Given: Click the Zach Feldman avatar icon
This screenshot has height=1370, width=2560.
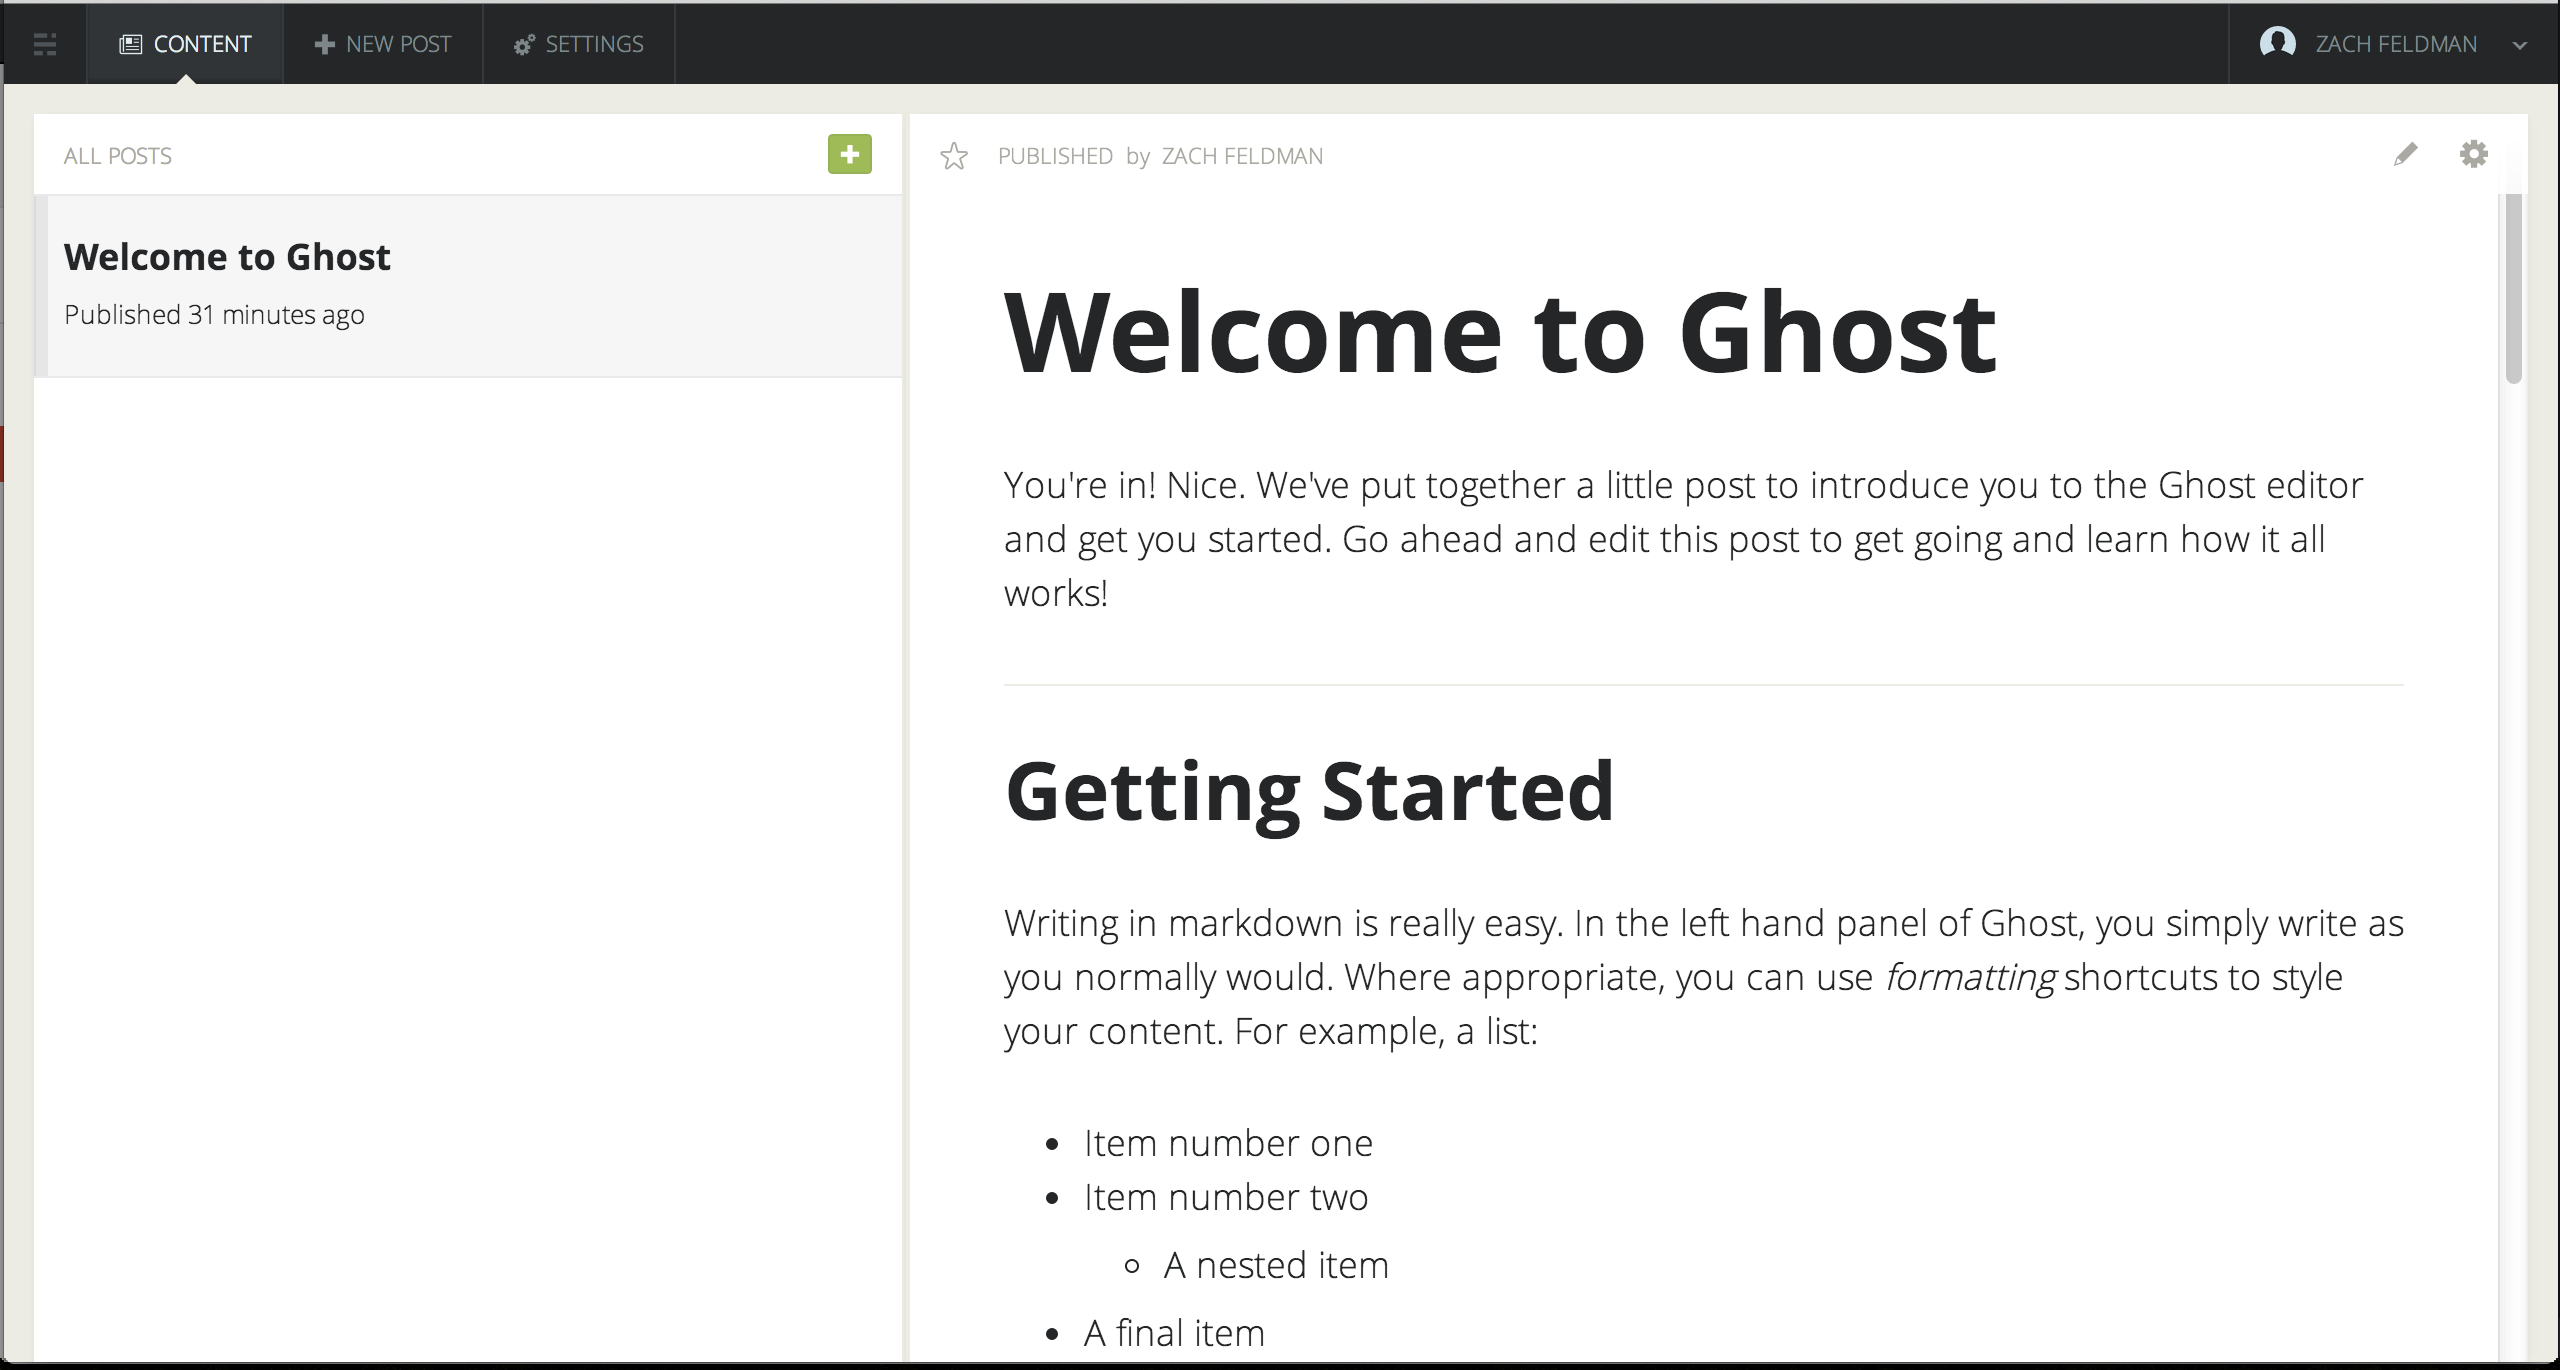Looking at the screenshot, I should point(2277,43).
